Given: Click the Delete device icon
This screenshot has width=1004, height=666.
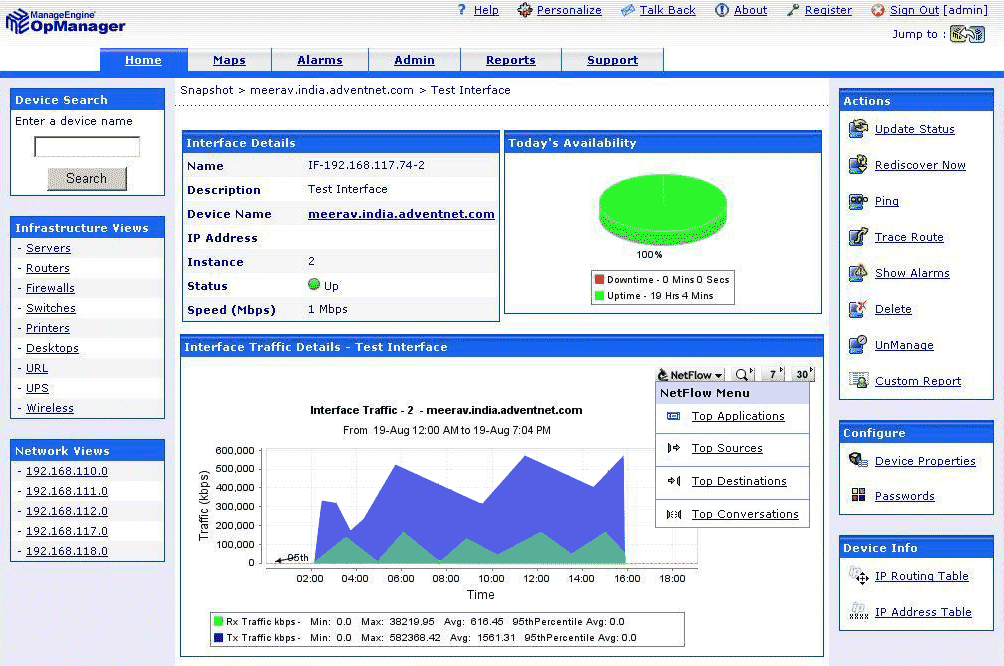Looking at the screenshot, I should (858, 309).
